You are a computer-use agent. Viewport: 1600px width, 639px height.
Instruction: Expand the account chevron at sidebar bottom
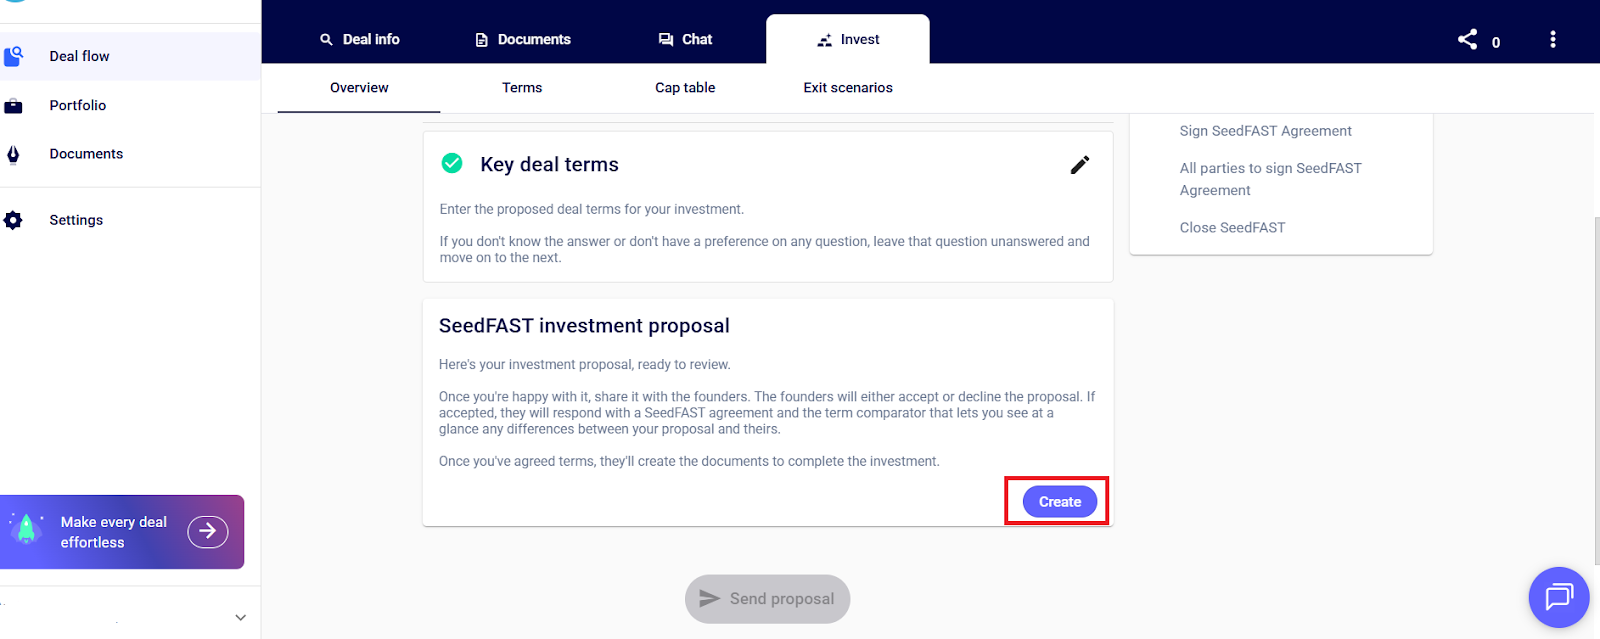tap(240, 617)
